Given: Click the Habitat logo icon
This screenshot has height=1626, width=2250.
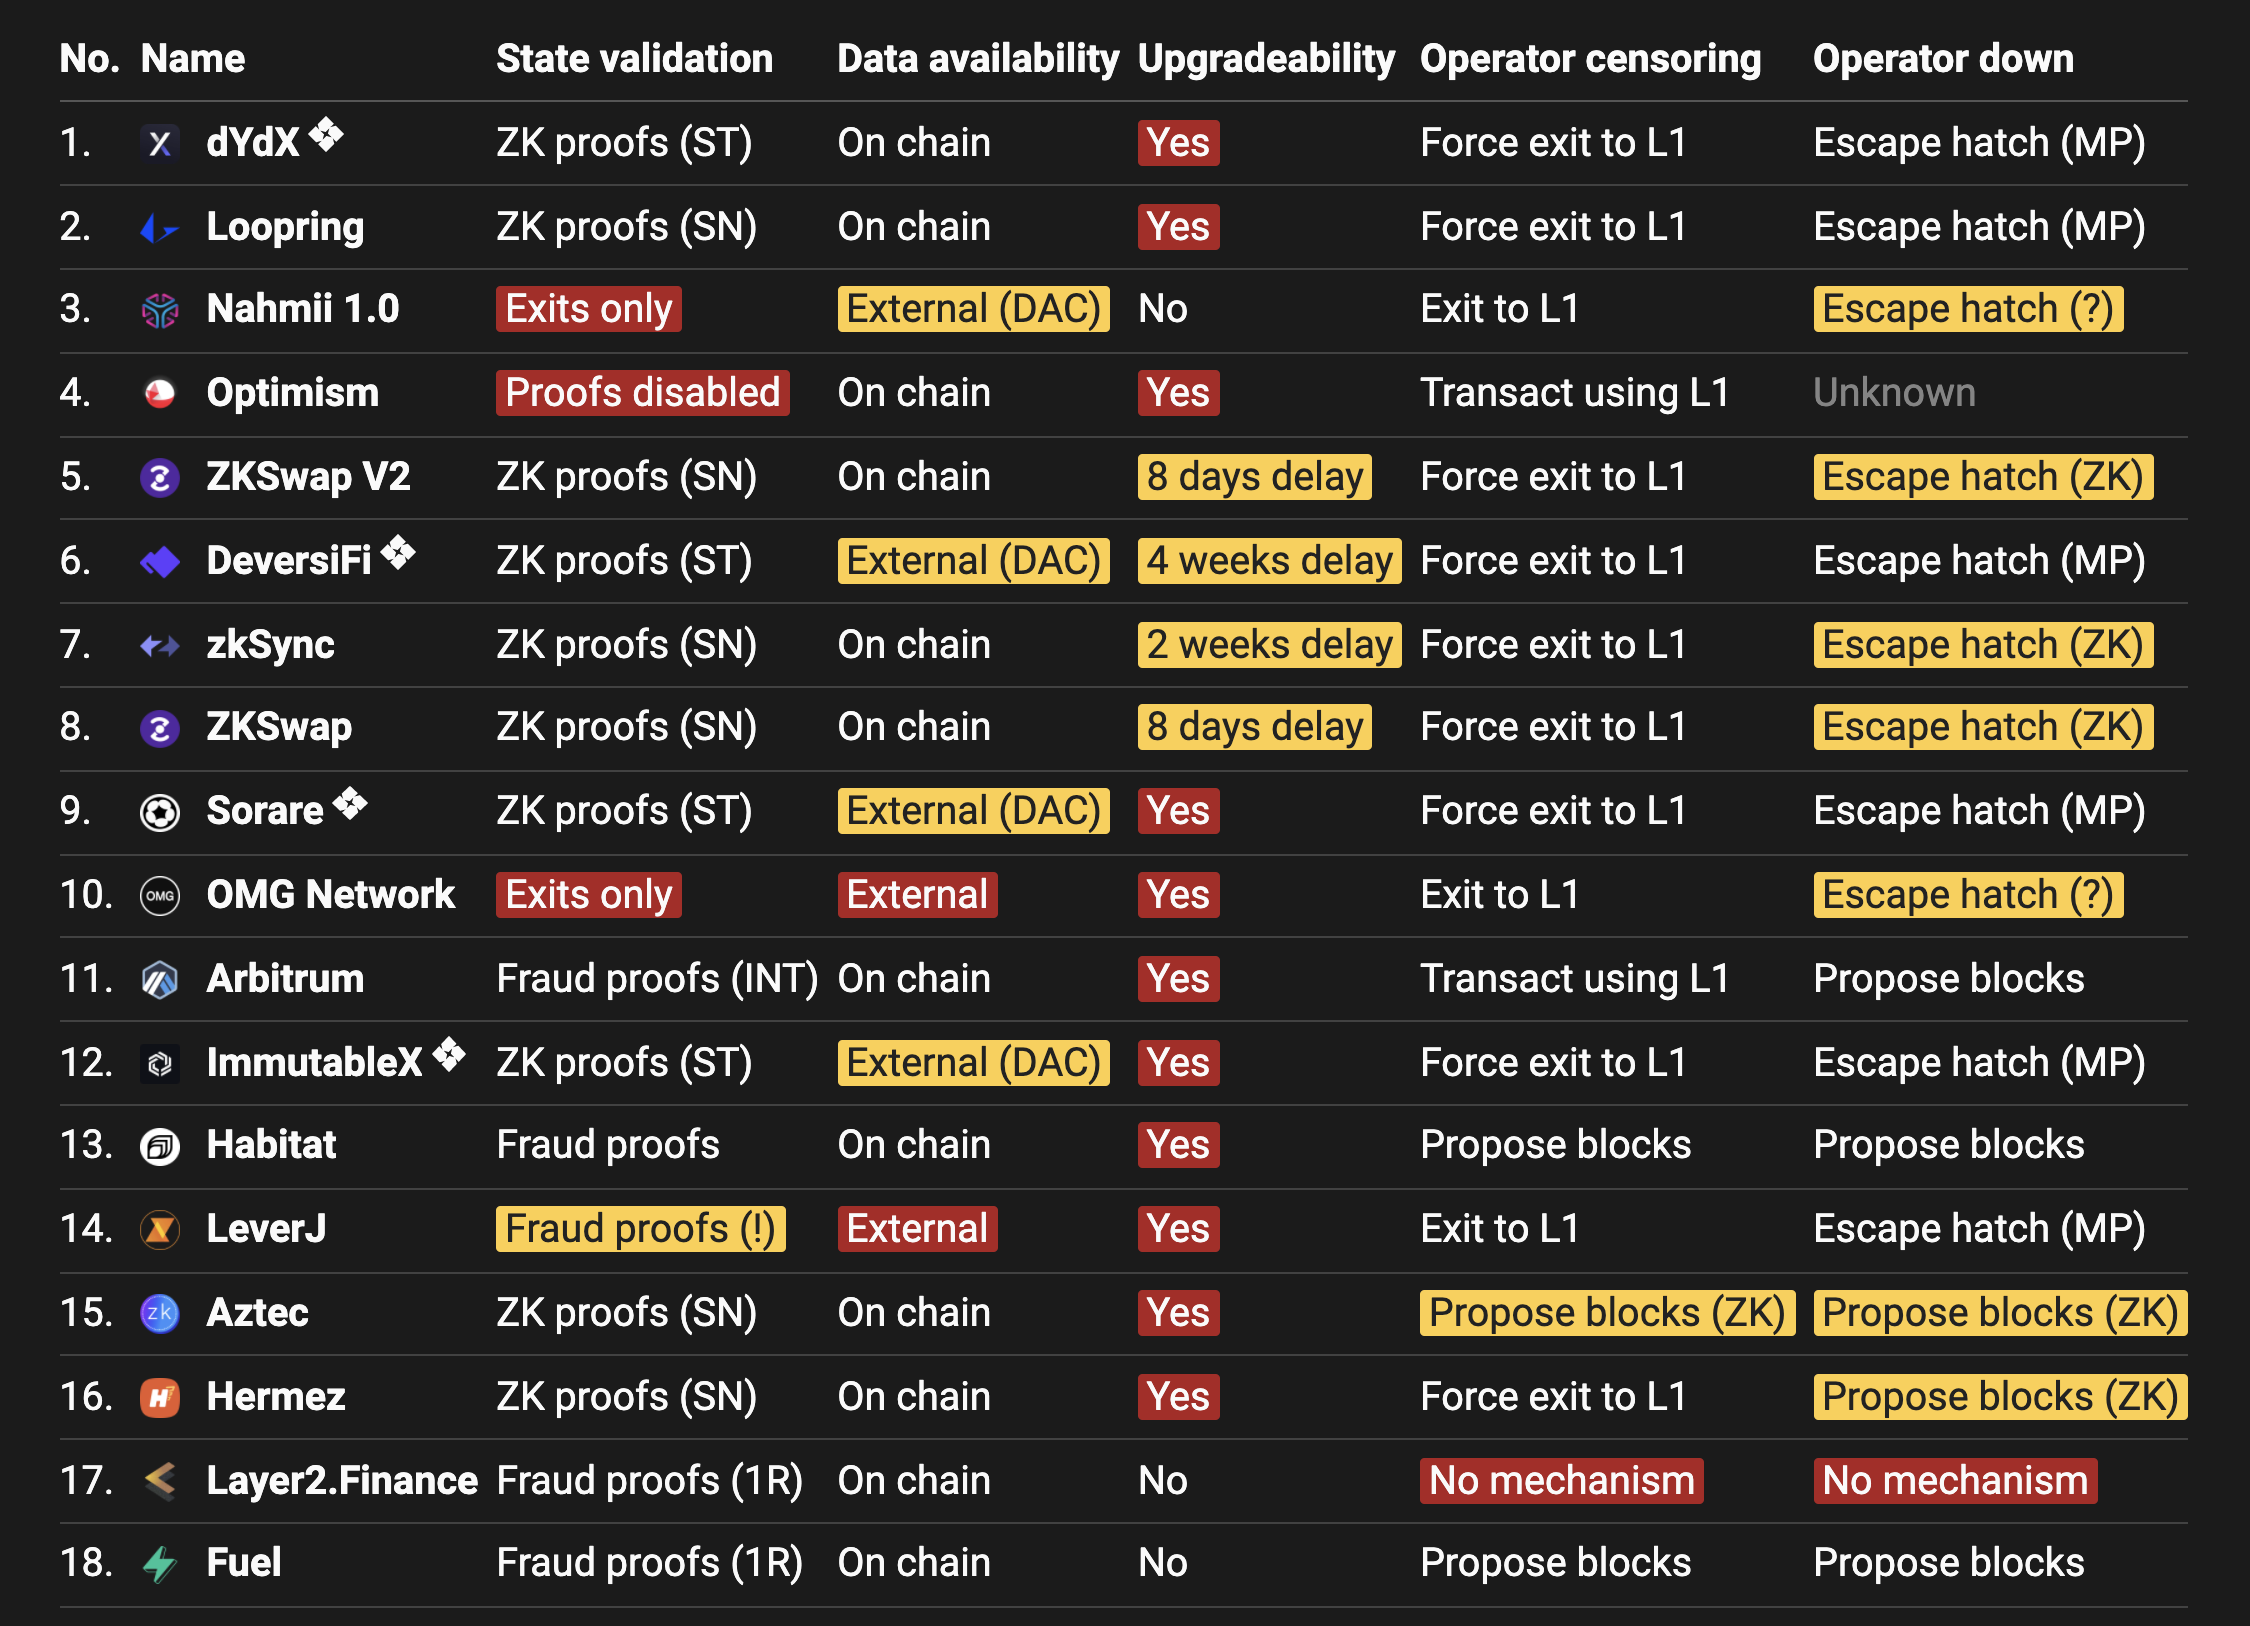Looking at the screenshot, I should [x=160, y=1146].
